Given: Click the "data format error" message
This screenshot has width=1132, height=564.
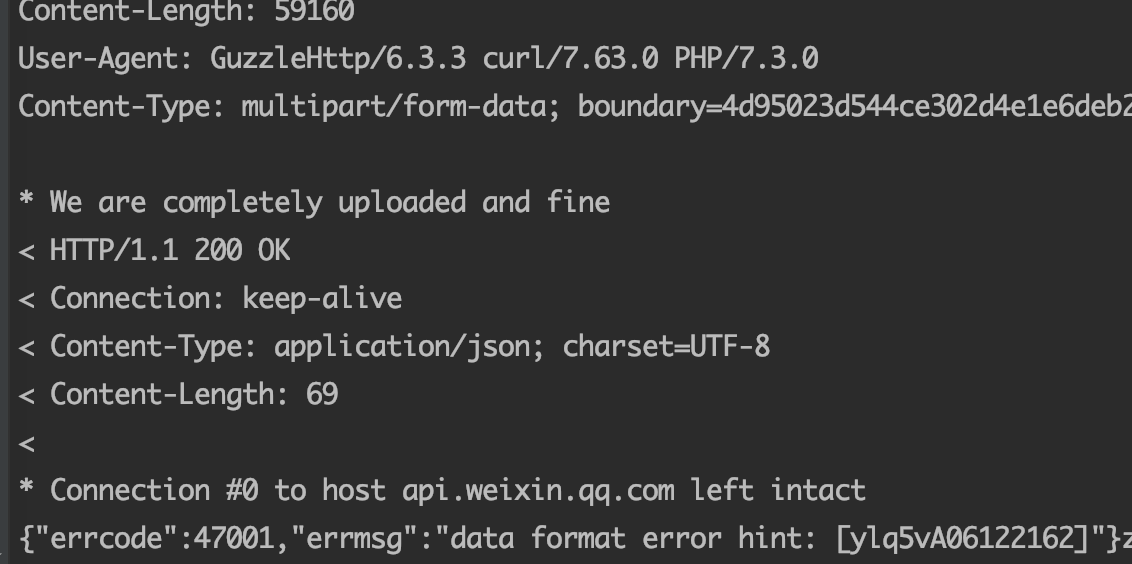Looking at the screenshot, I should coord(585,539).
